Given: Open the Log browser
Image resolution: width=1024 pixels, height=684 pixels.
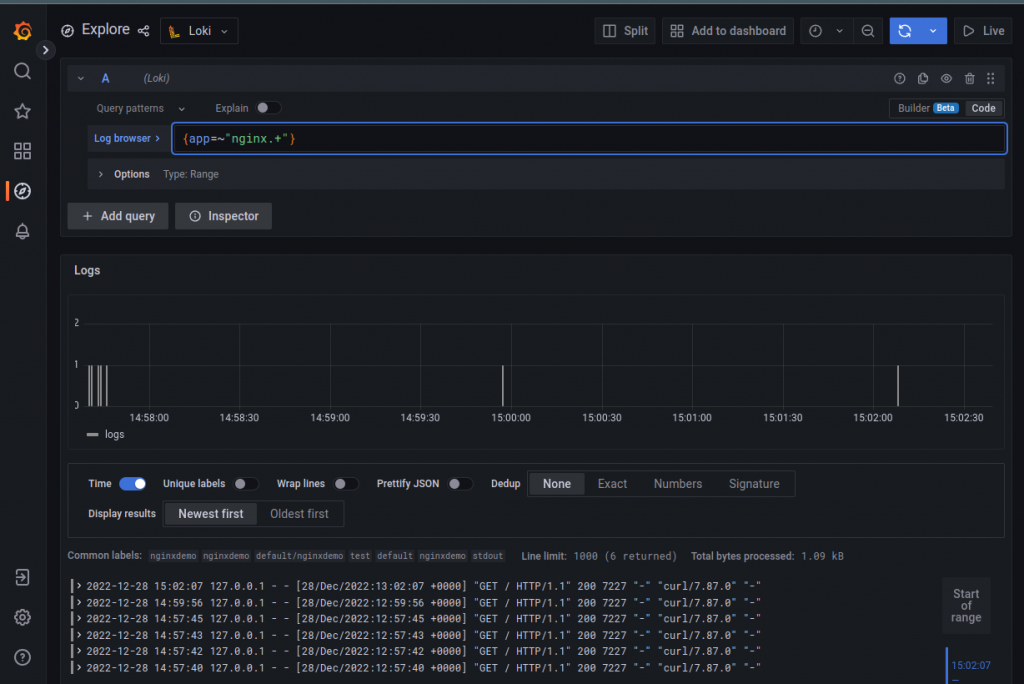Looking at the screenshot, I should tap(124, 138).
